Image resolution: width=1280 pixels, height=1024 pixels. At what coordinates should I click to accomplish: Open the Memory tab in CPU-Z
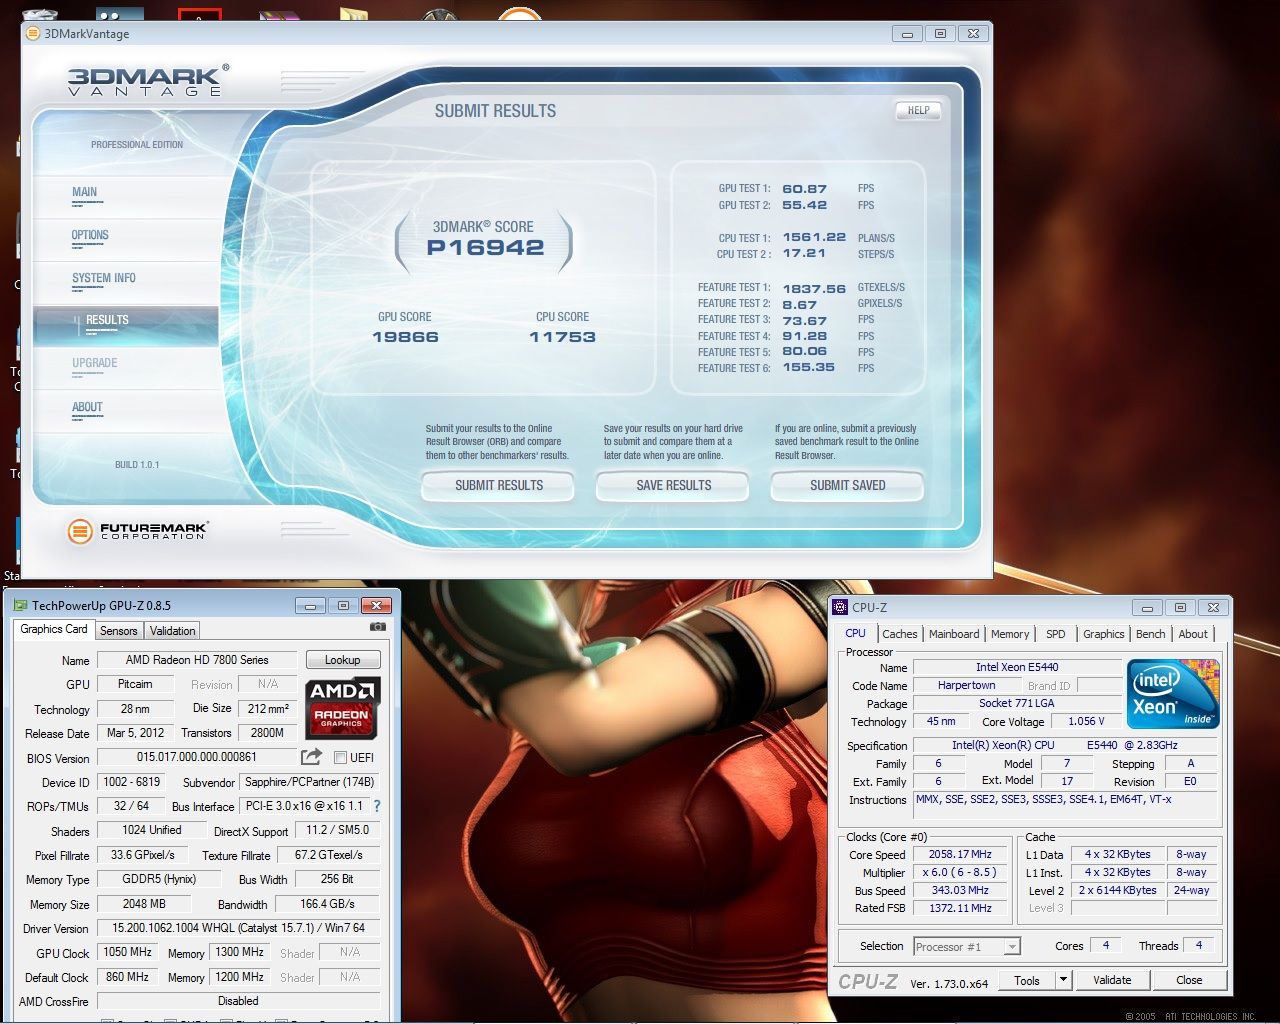[x=1010, y=634]
